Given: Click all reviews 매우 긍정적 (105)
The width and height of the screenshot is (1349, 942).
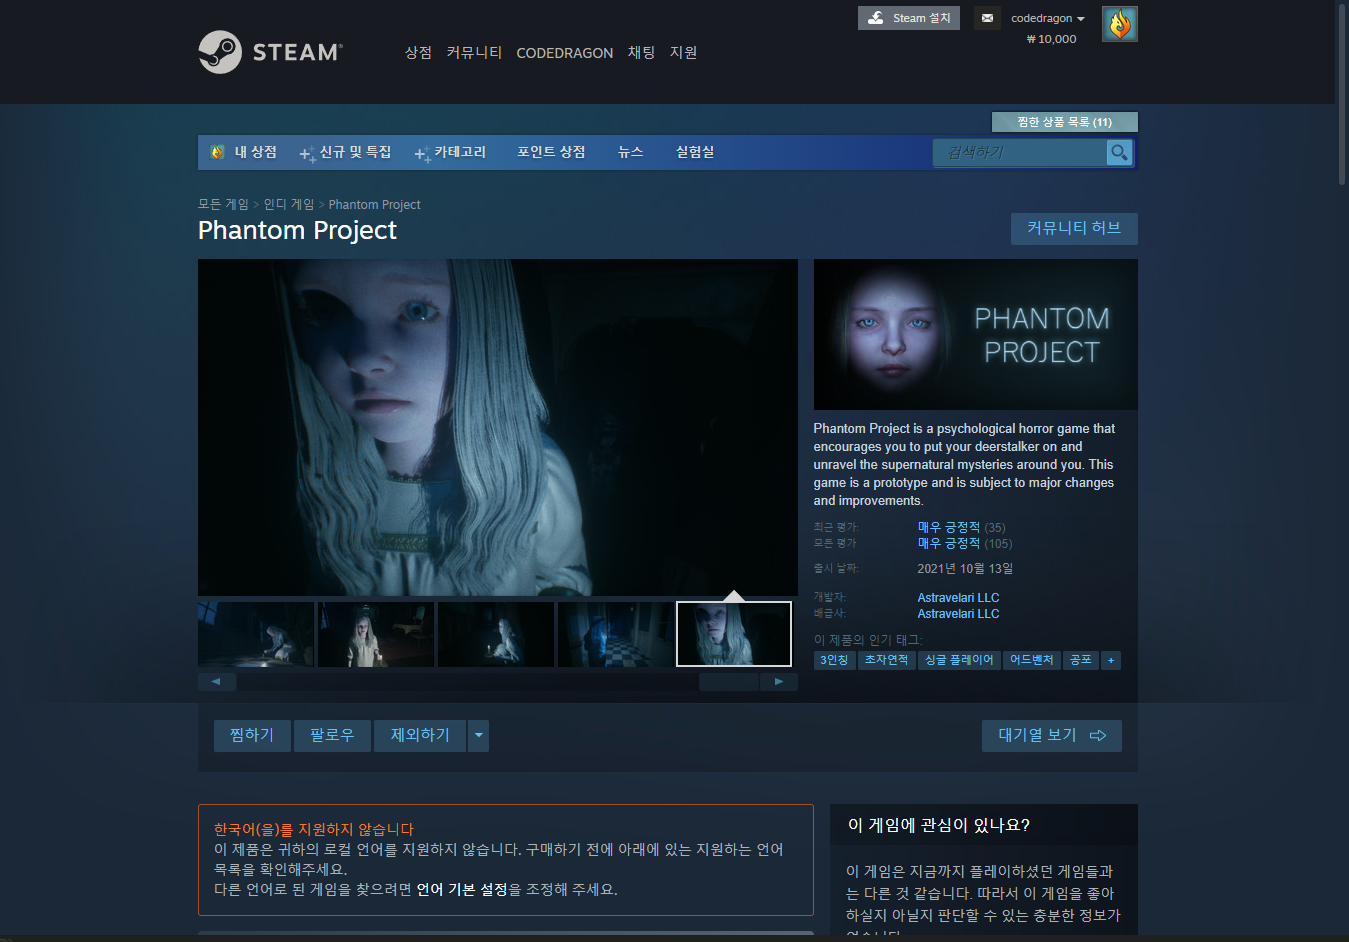Looking at the screenshot, I should point(965,543).
